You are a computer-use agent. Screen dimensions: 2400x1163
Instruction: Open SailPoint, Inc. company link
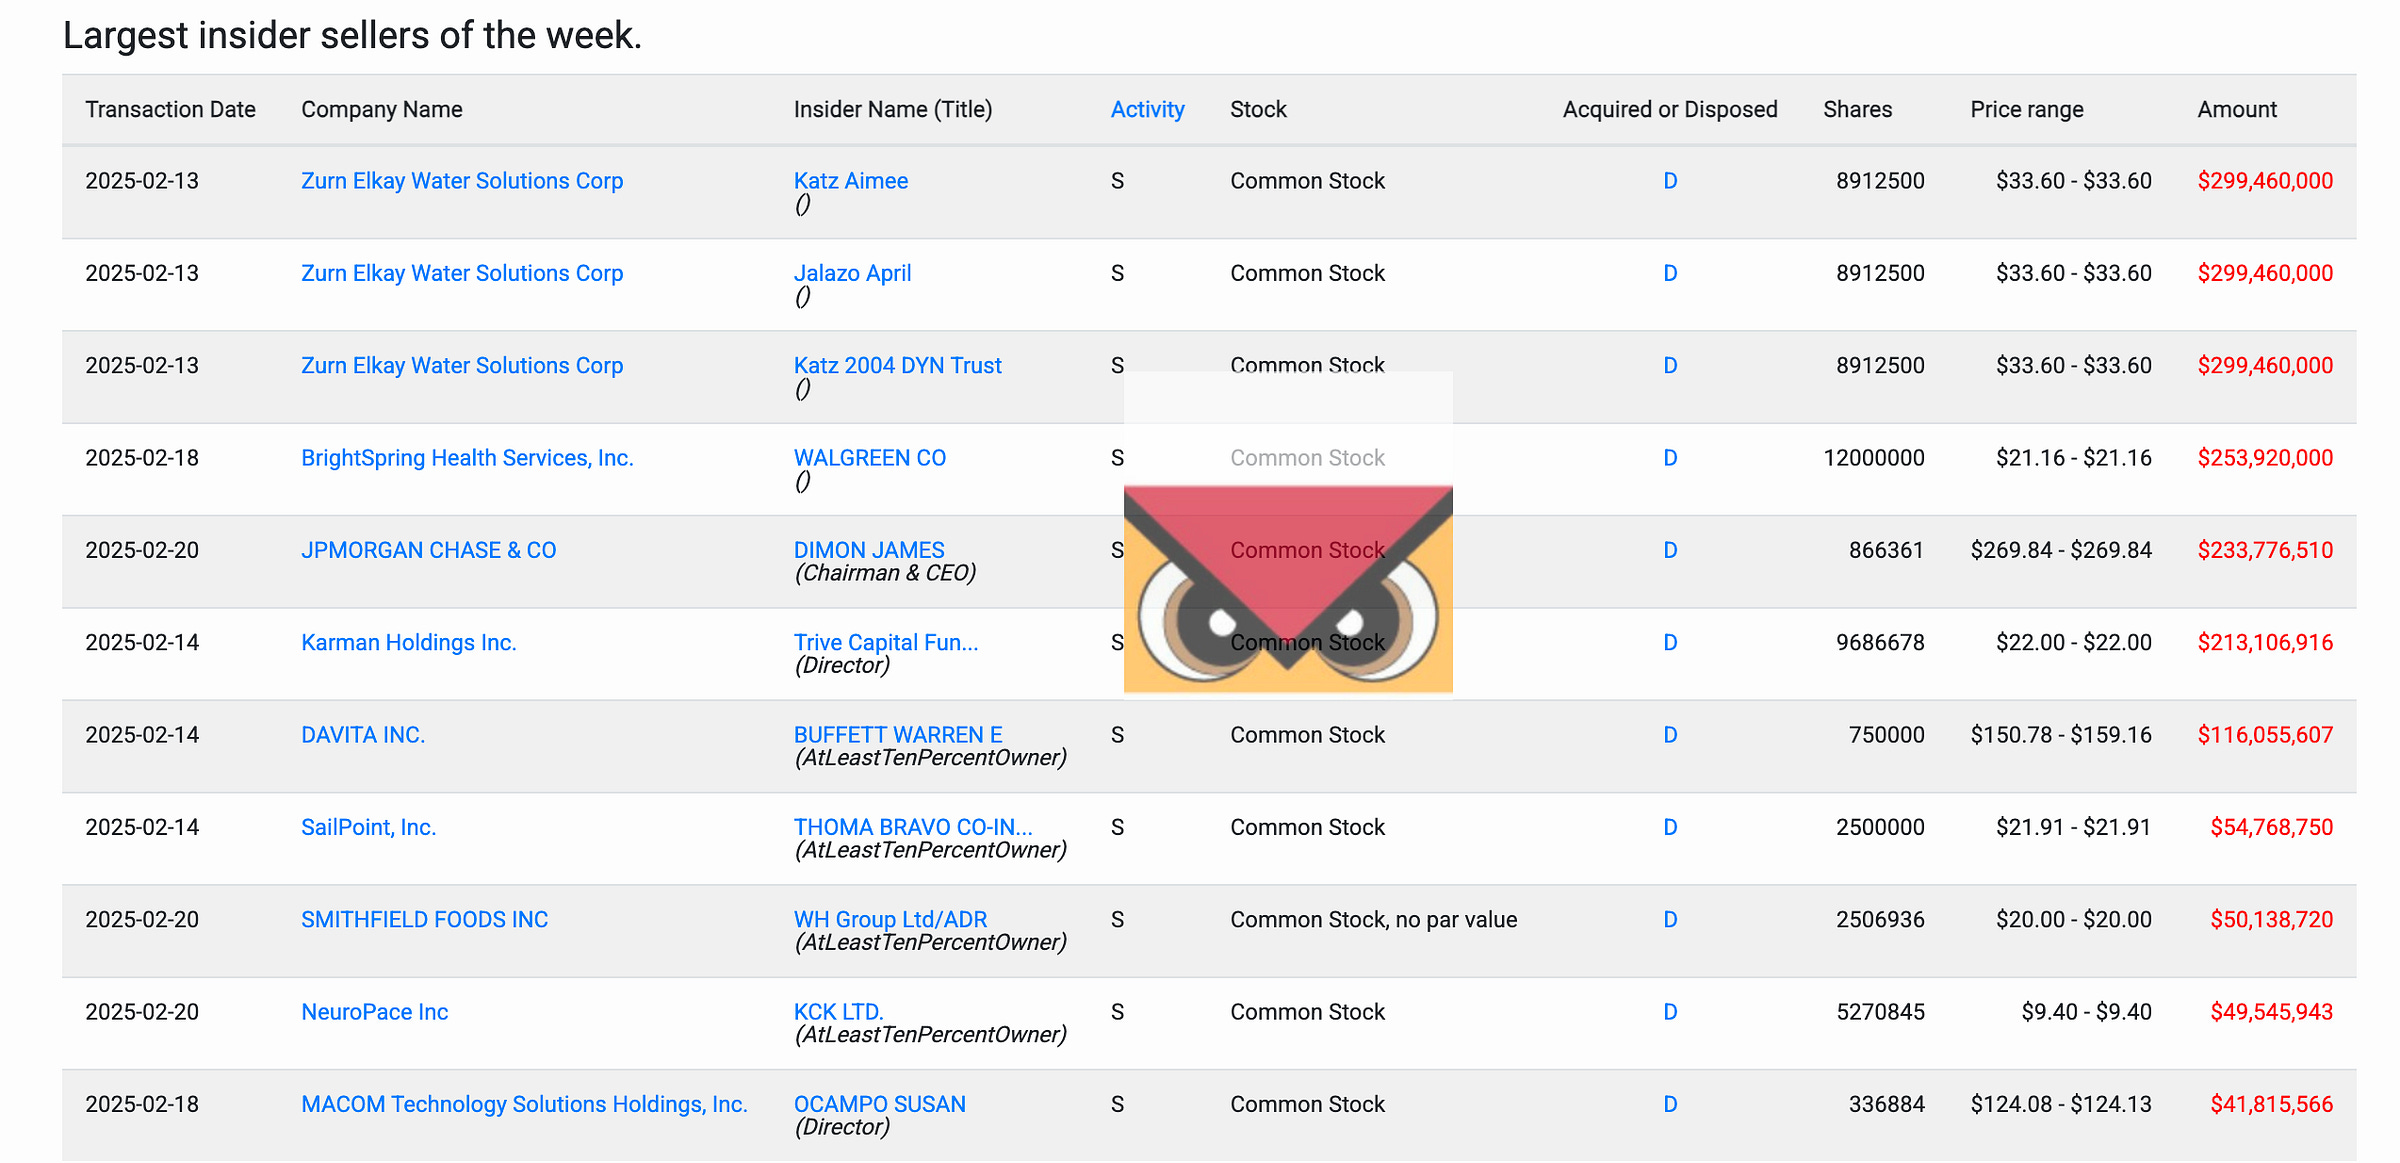[368, 827]
